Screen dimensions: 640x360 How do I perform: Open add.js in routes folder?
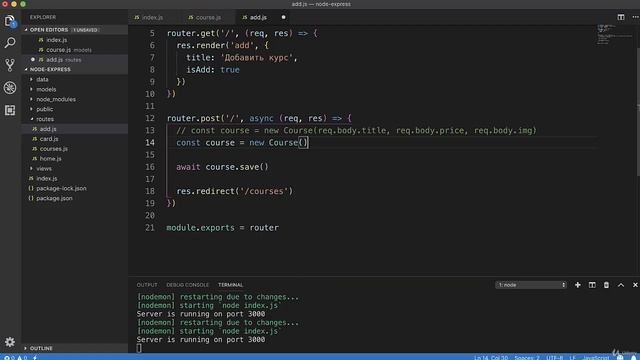click(48, 129)
